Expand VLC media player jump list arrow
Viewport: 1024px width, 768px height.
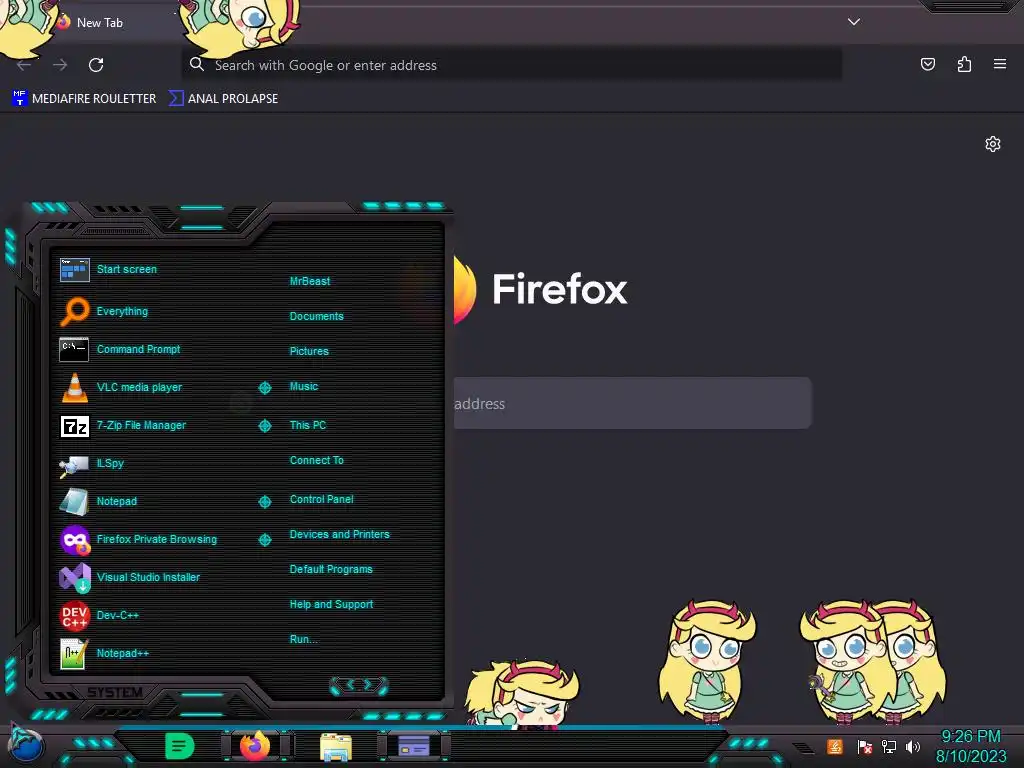[x=264, y=388]
